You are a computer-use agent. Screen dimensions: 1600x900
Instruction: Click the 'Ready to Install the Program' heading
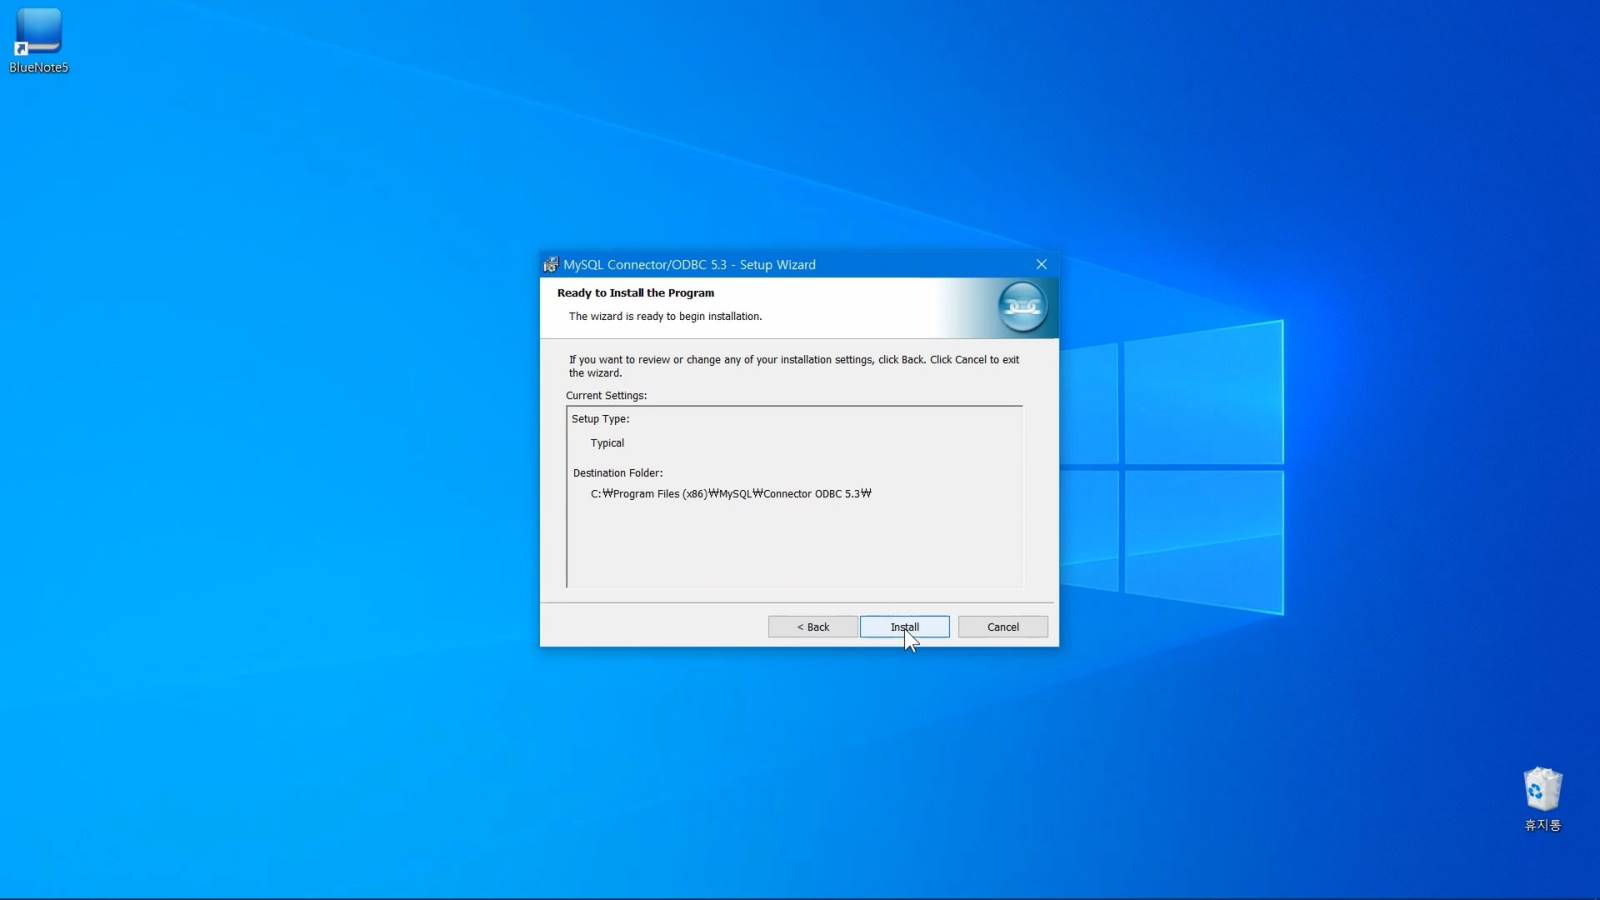[x=636, y=293]
